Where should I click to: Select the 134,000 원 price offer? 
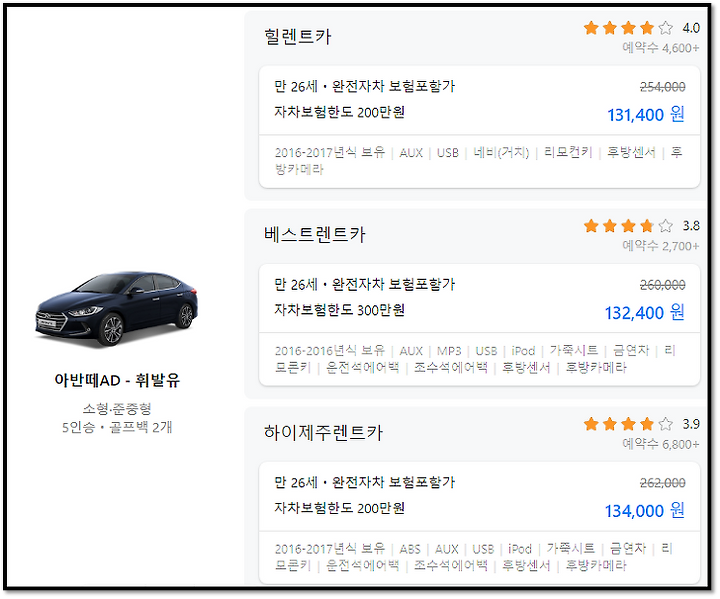click(x=644, y=510)
